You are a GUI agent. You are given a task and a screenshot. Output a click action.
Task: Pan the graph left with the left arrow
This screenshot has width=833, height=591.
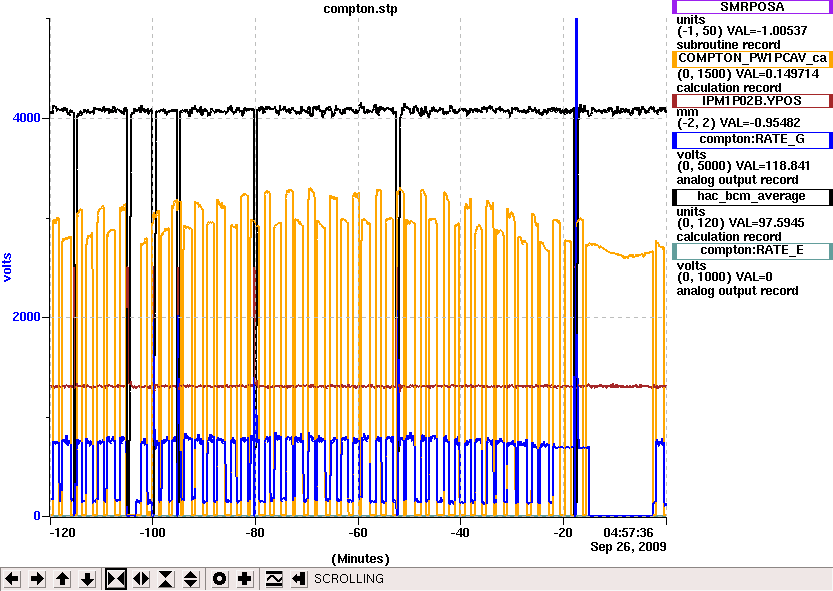(12, 579)
